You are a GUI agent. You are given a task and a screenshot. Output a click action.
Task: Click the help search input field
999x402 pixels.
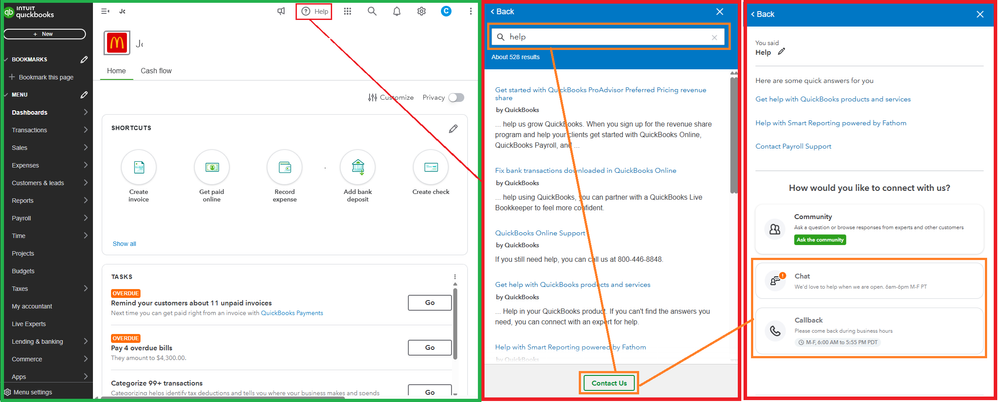pos(608,37)
